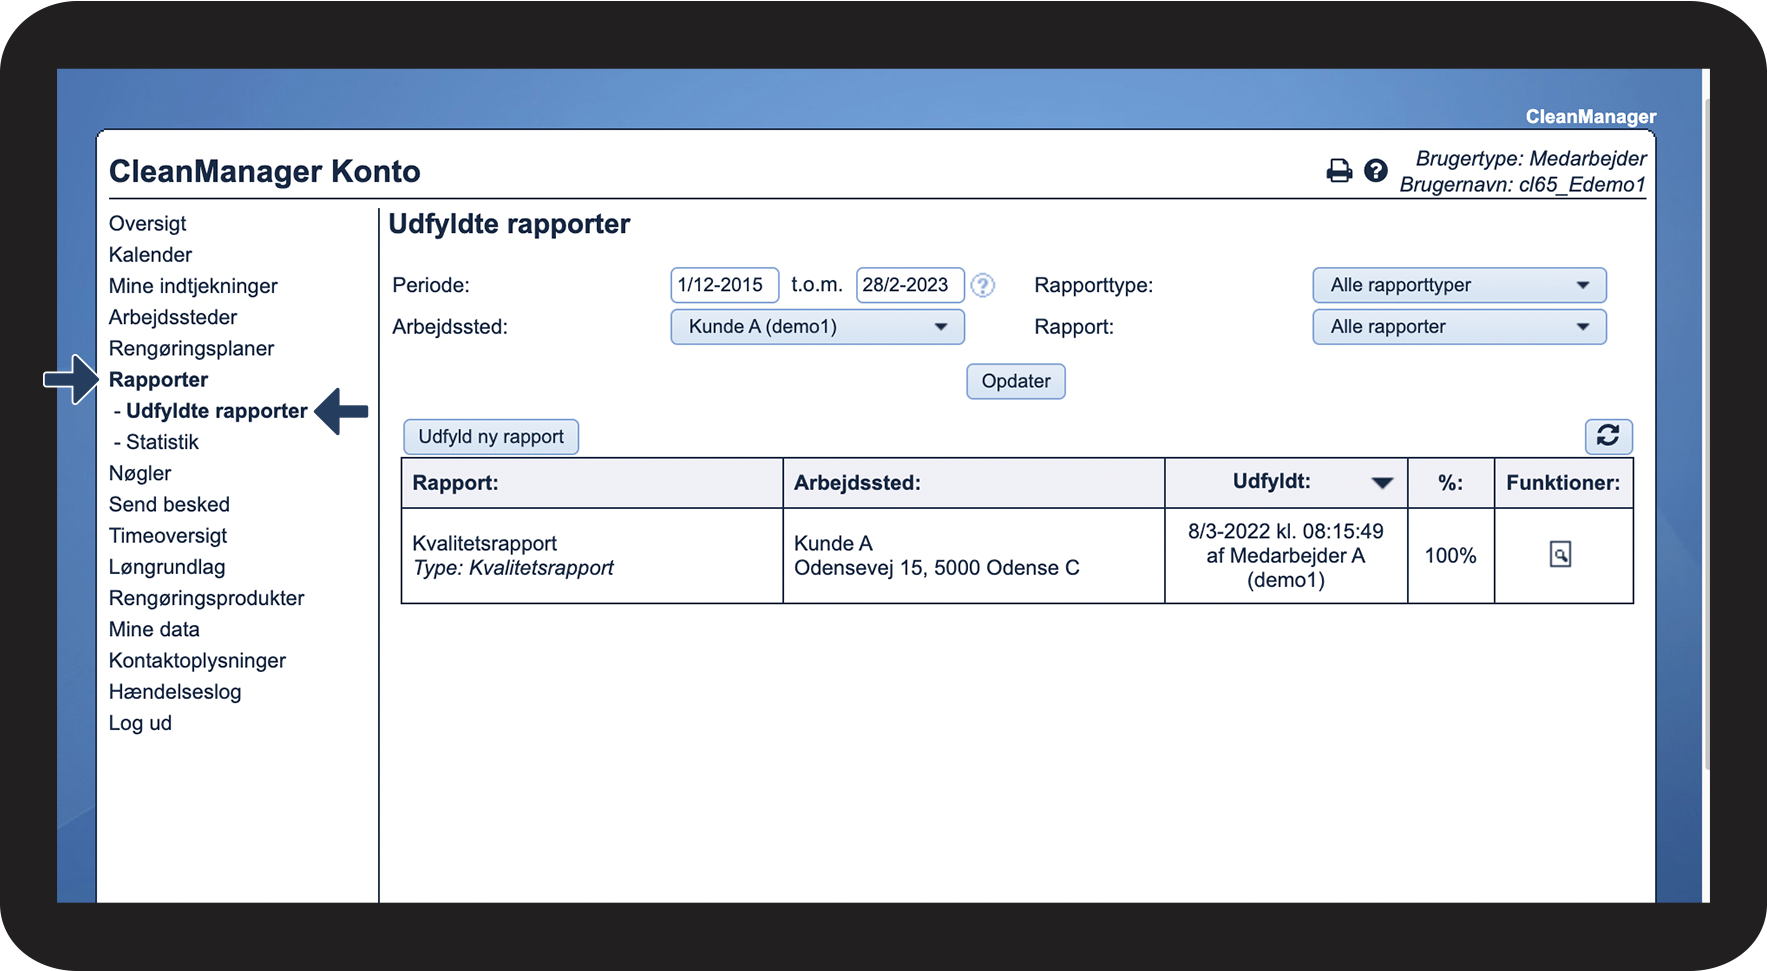The width and height of the screenshot is (1767, 971).
Task: Refresh the report list with the reload icon
Action: [1608, 436]
